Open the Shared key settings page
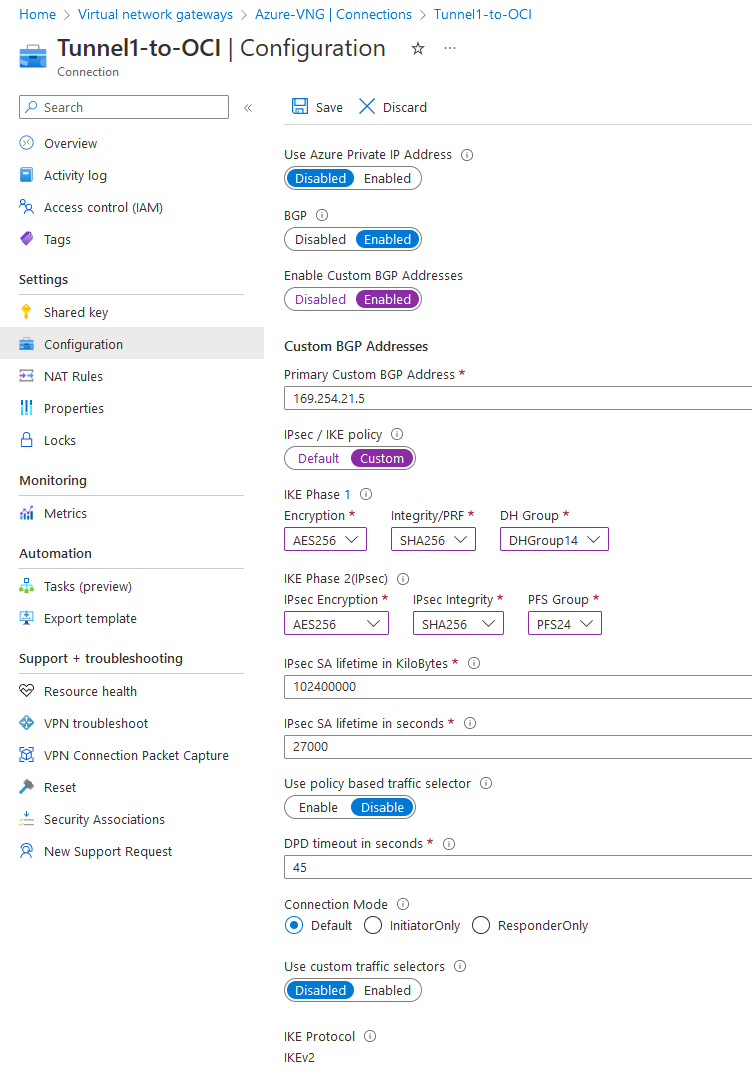Screen dimensions: 752x1072 (76, 312)
